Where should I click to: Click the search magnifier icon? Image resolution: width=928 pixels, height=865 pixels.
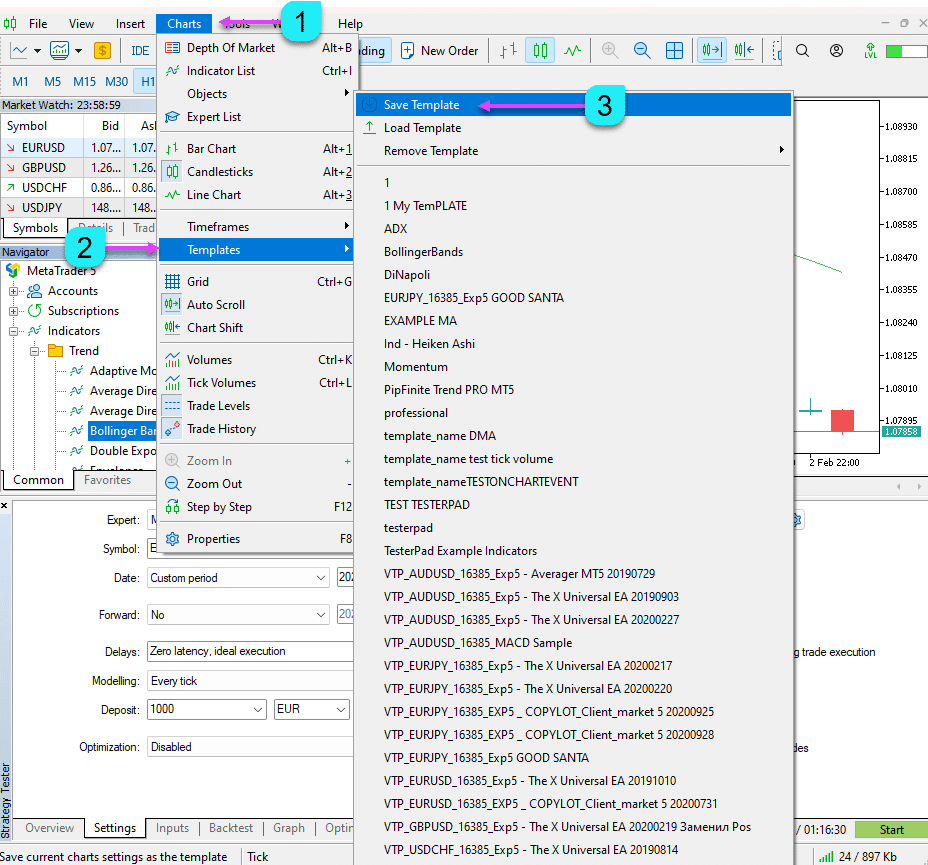(x=802, y=50)
